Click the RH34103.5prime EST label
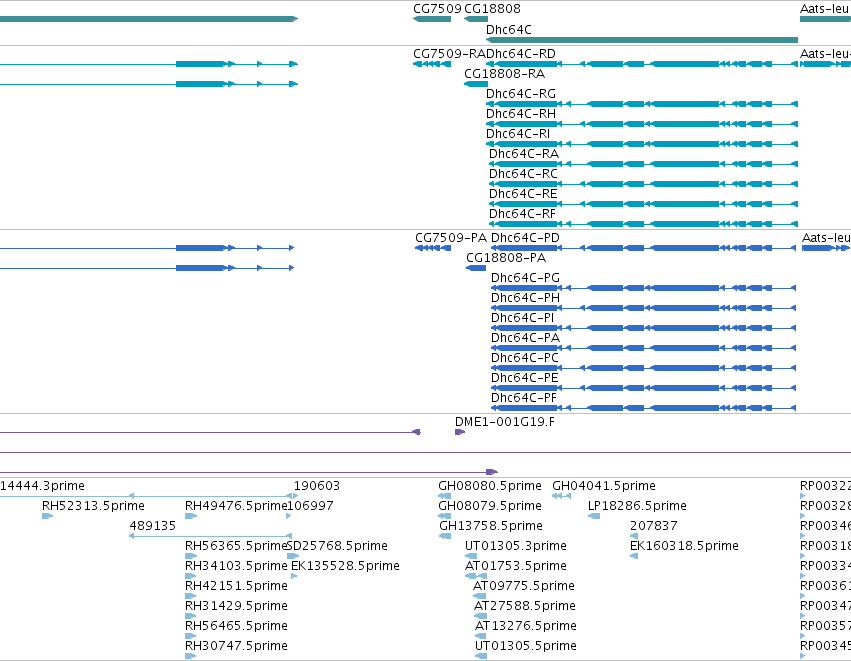The image size is (851, 661). click(236, 566)
